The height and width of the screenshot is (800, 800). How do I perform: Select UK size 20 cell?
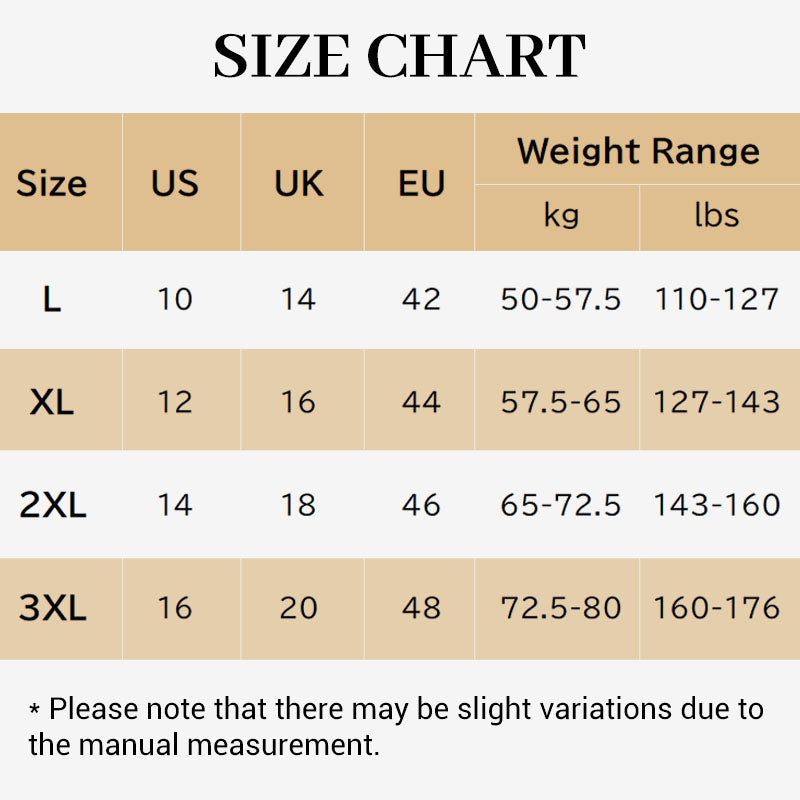[299, 608]
